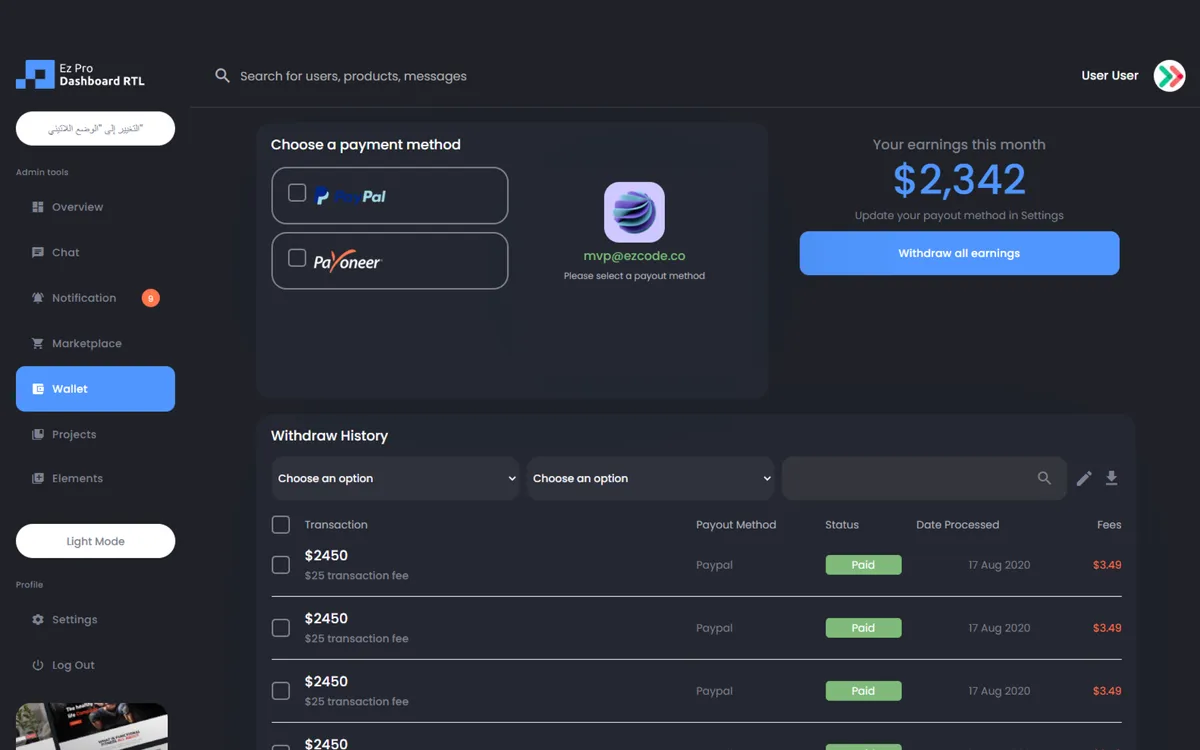Screen dimensions: 1200x750
Task: Click the Paid status badge in first row
Action: click(x=863, y=565)
